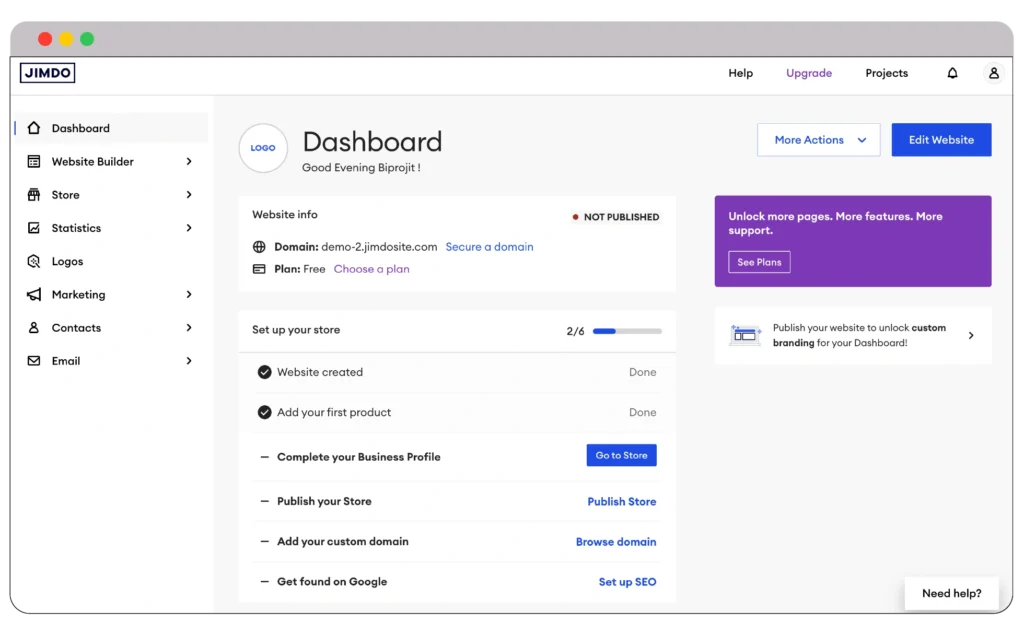Open the user account profile icon
Viewport: 1024px width, 635px height.
(x=993, y=72)
